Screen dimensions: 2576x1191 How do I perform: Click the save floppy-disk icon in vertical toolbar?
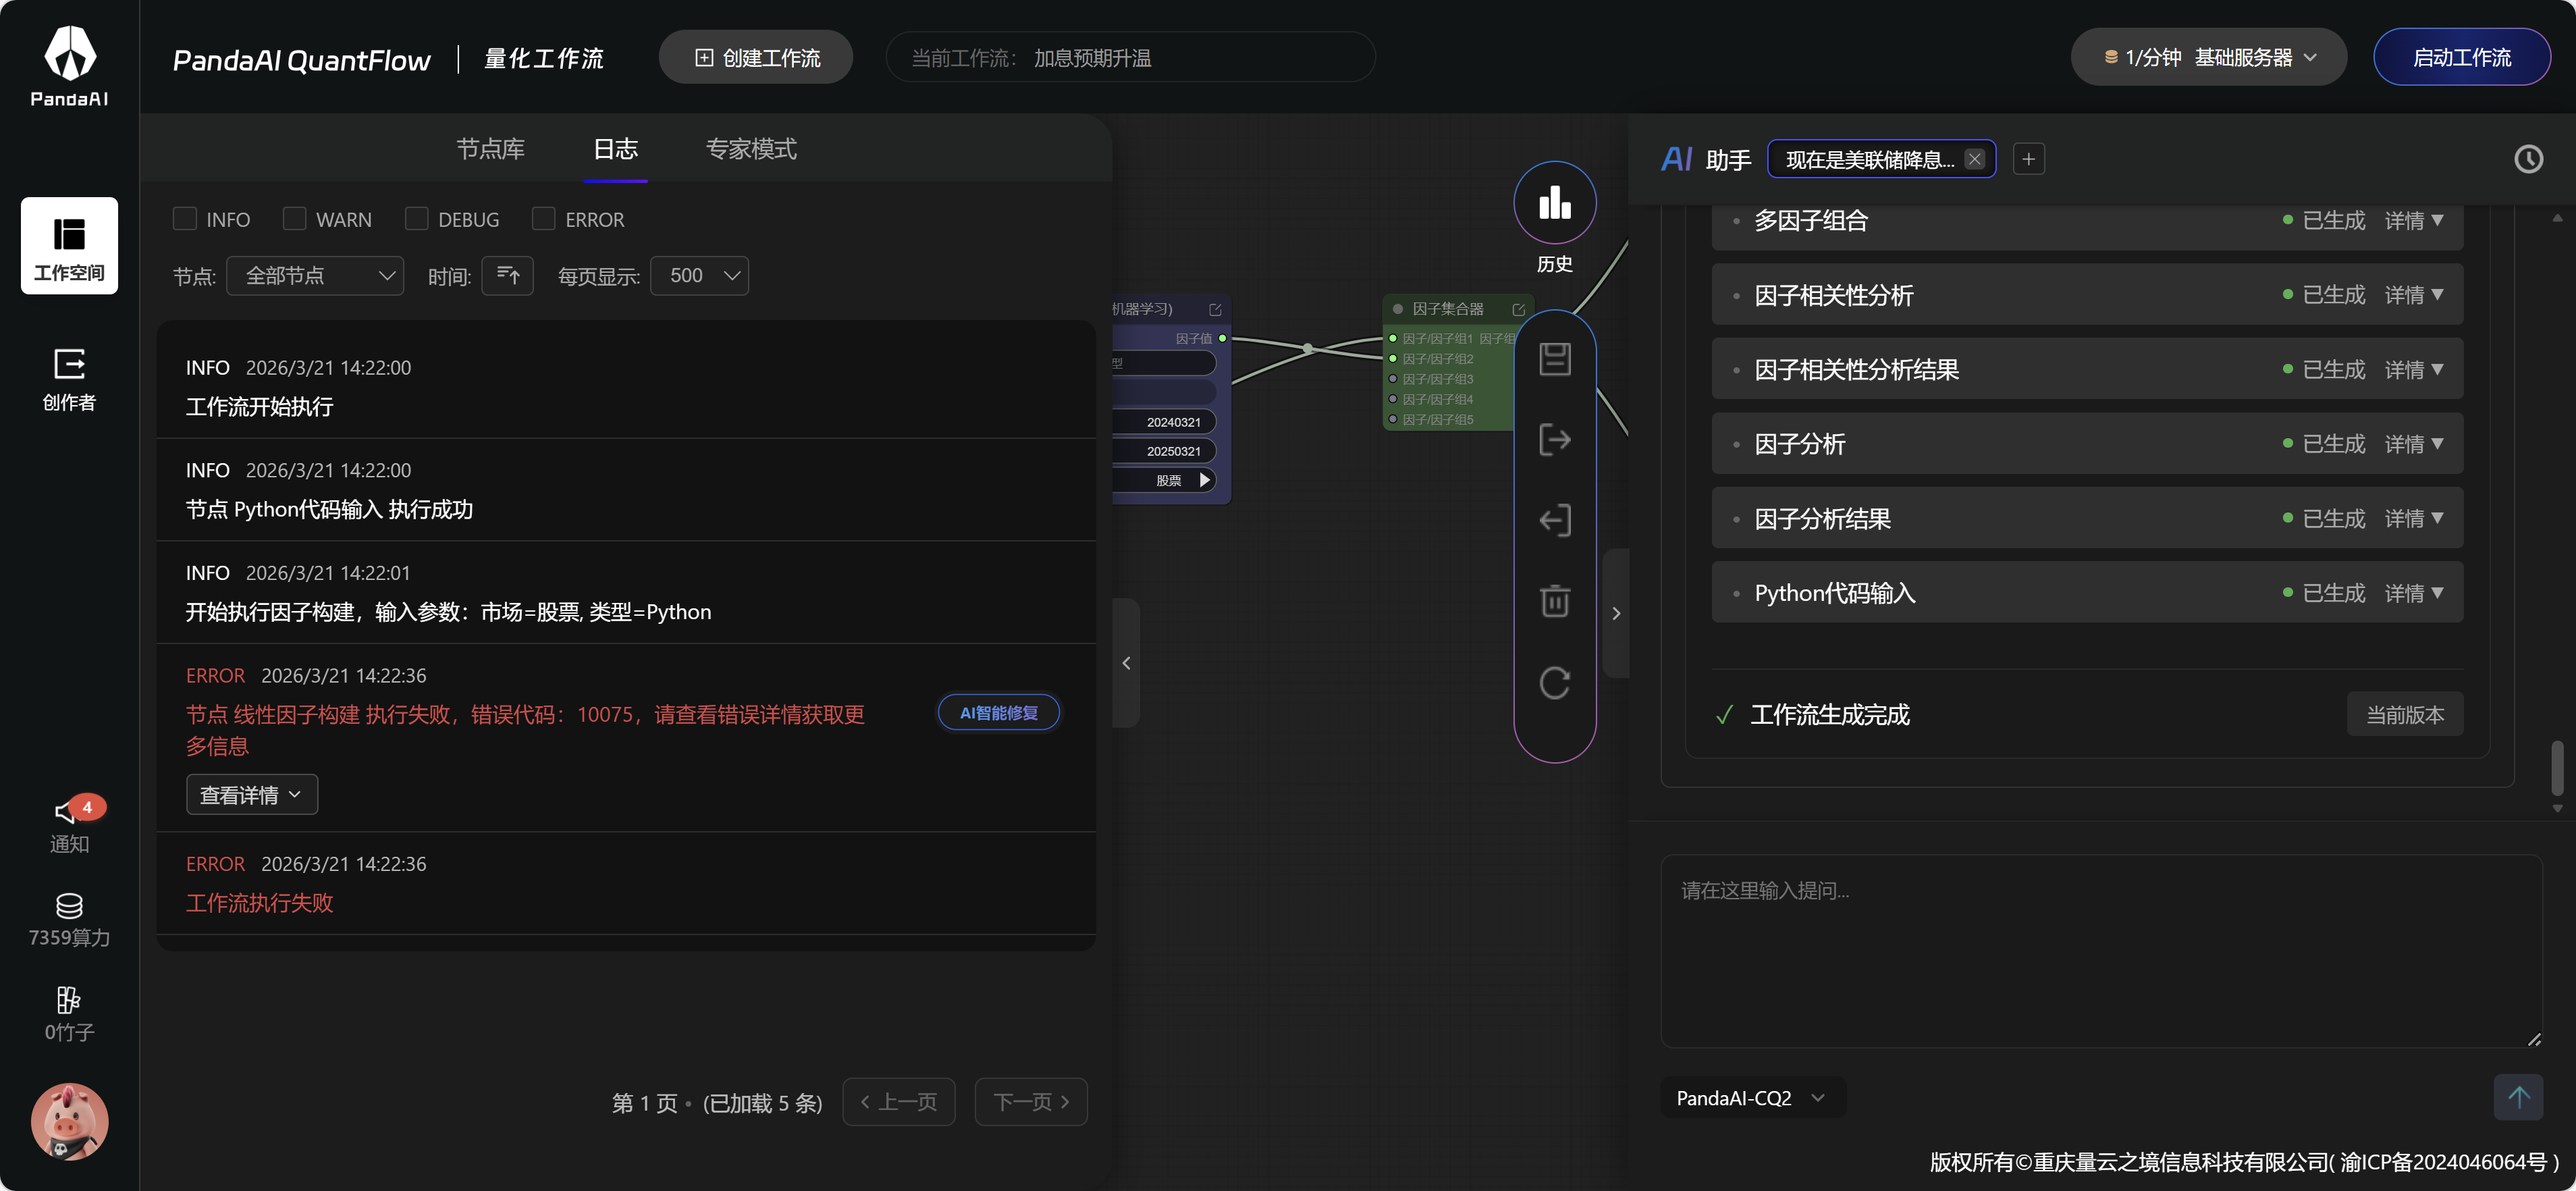pyautogui.click(x=1554, y=359)
